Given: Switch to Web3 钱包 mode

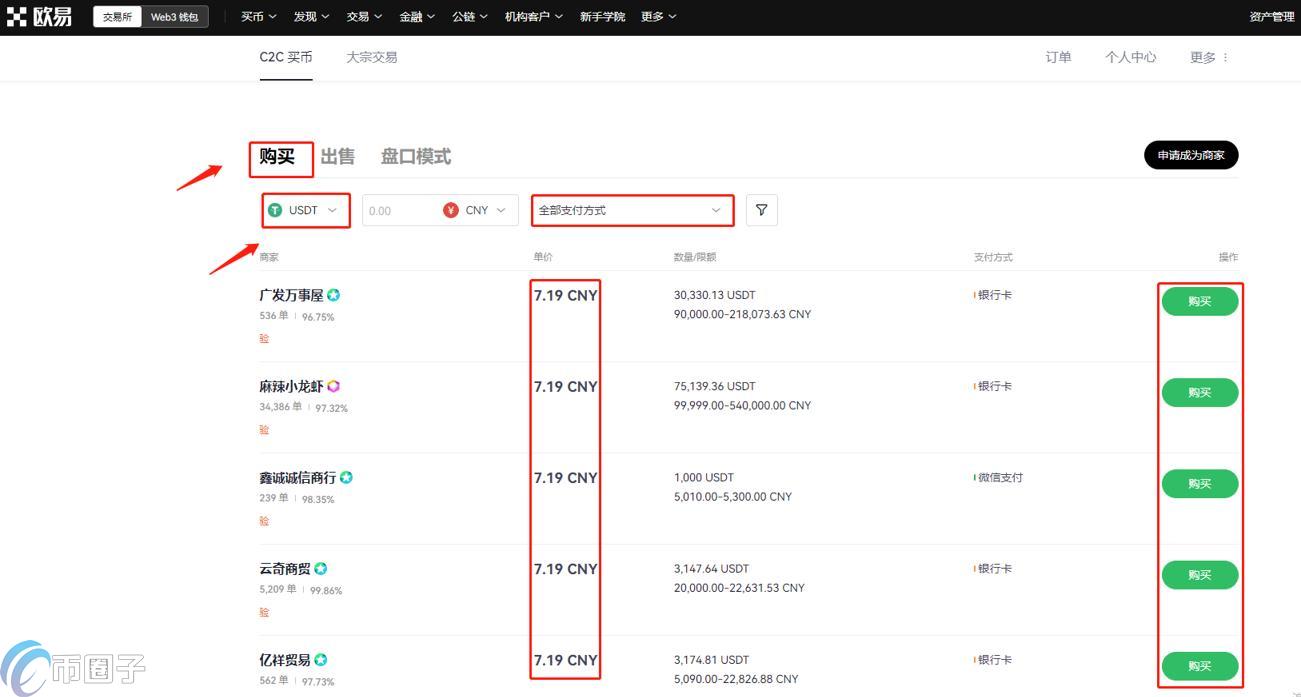Looking at the screenshot, I should (x=173, y=16).
